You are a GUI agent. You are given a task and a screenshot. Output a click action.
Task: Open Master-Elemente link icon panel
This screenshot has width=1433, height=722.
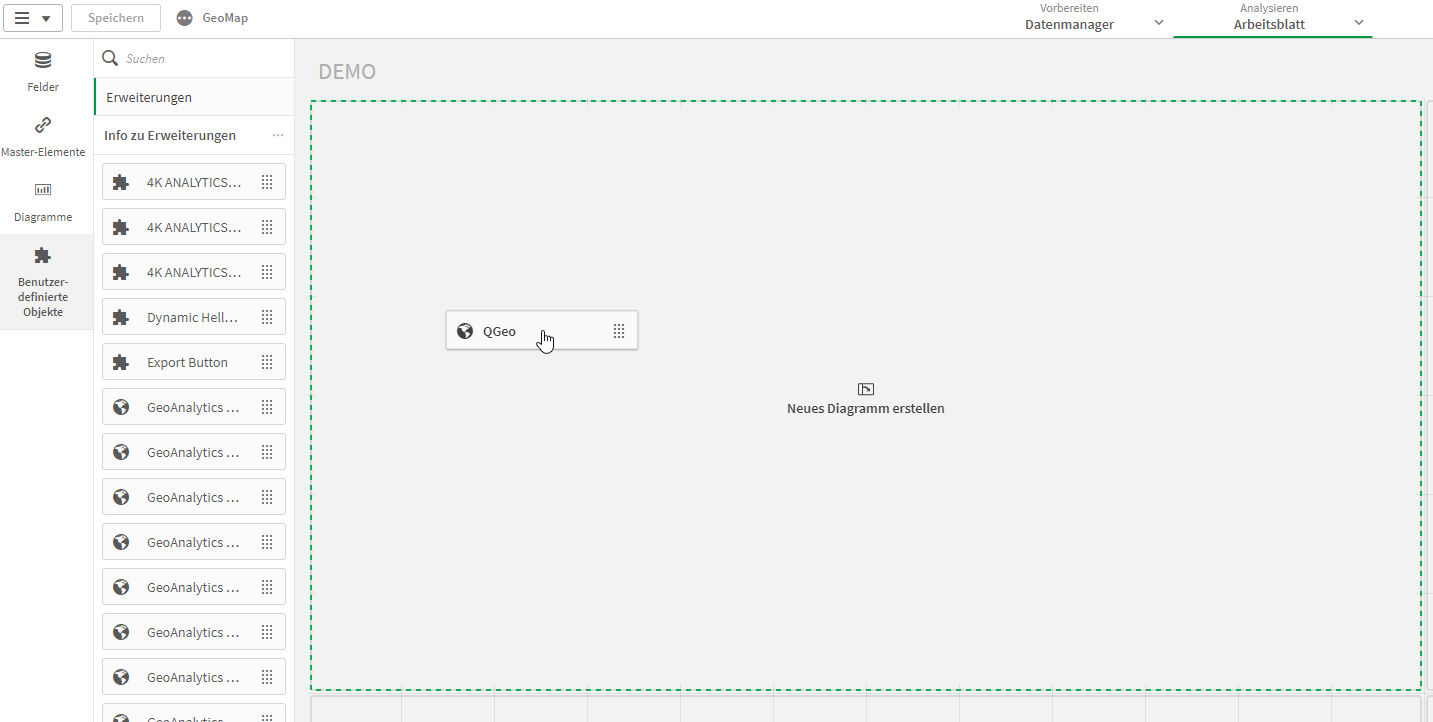coord(43,126)
